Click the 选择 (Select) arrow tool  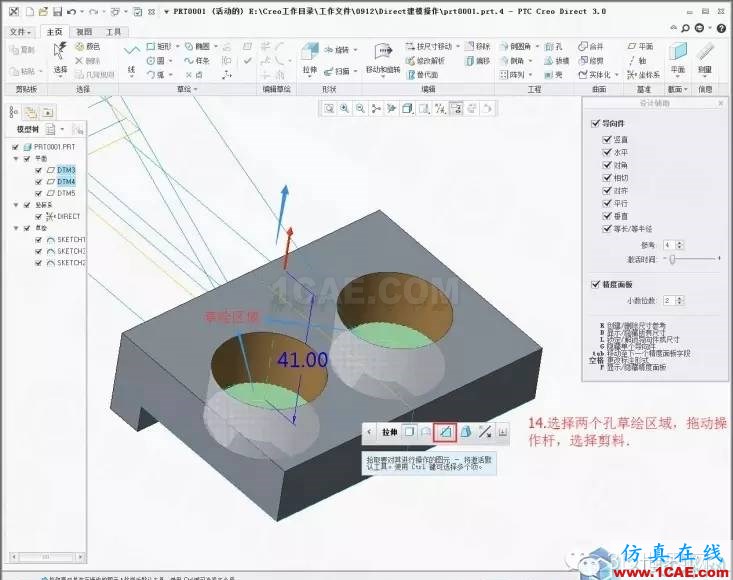(60, 58)
